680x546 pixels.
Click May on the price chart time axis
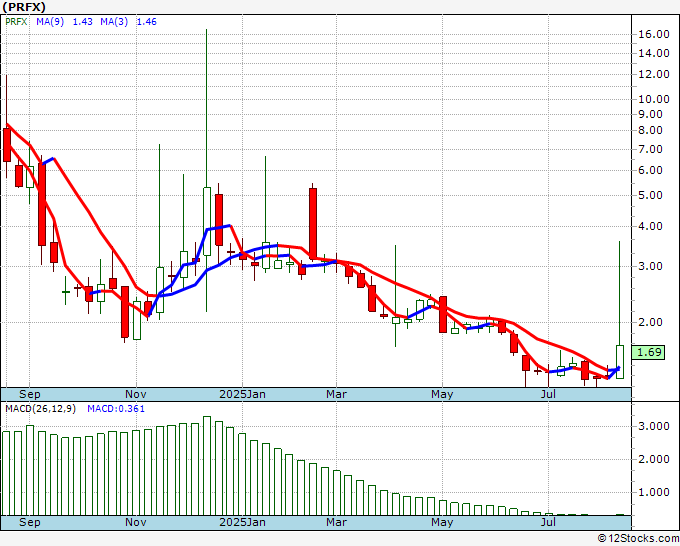442,395
